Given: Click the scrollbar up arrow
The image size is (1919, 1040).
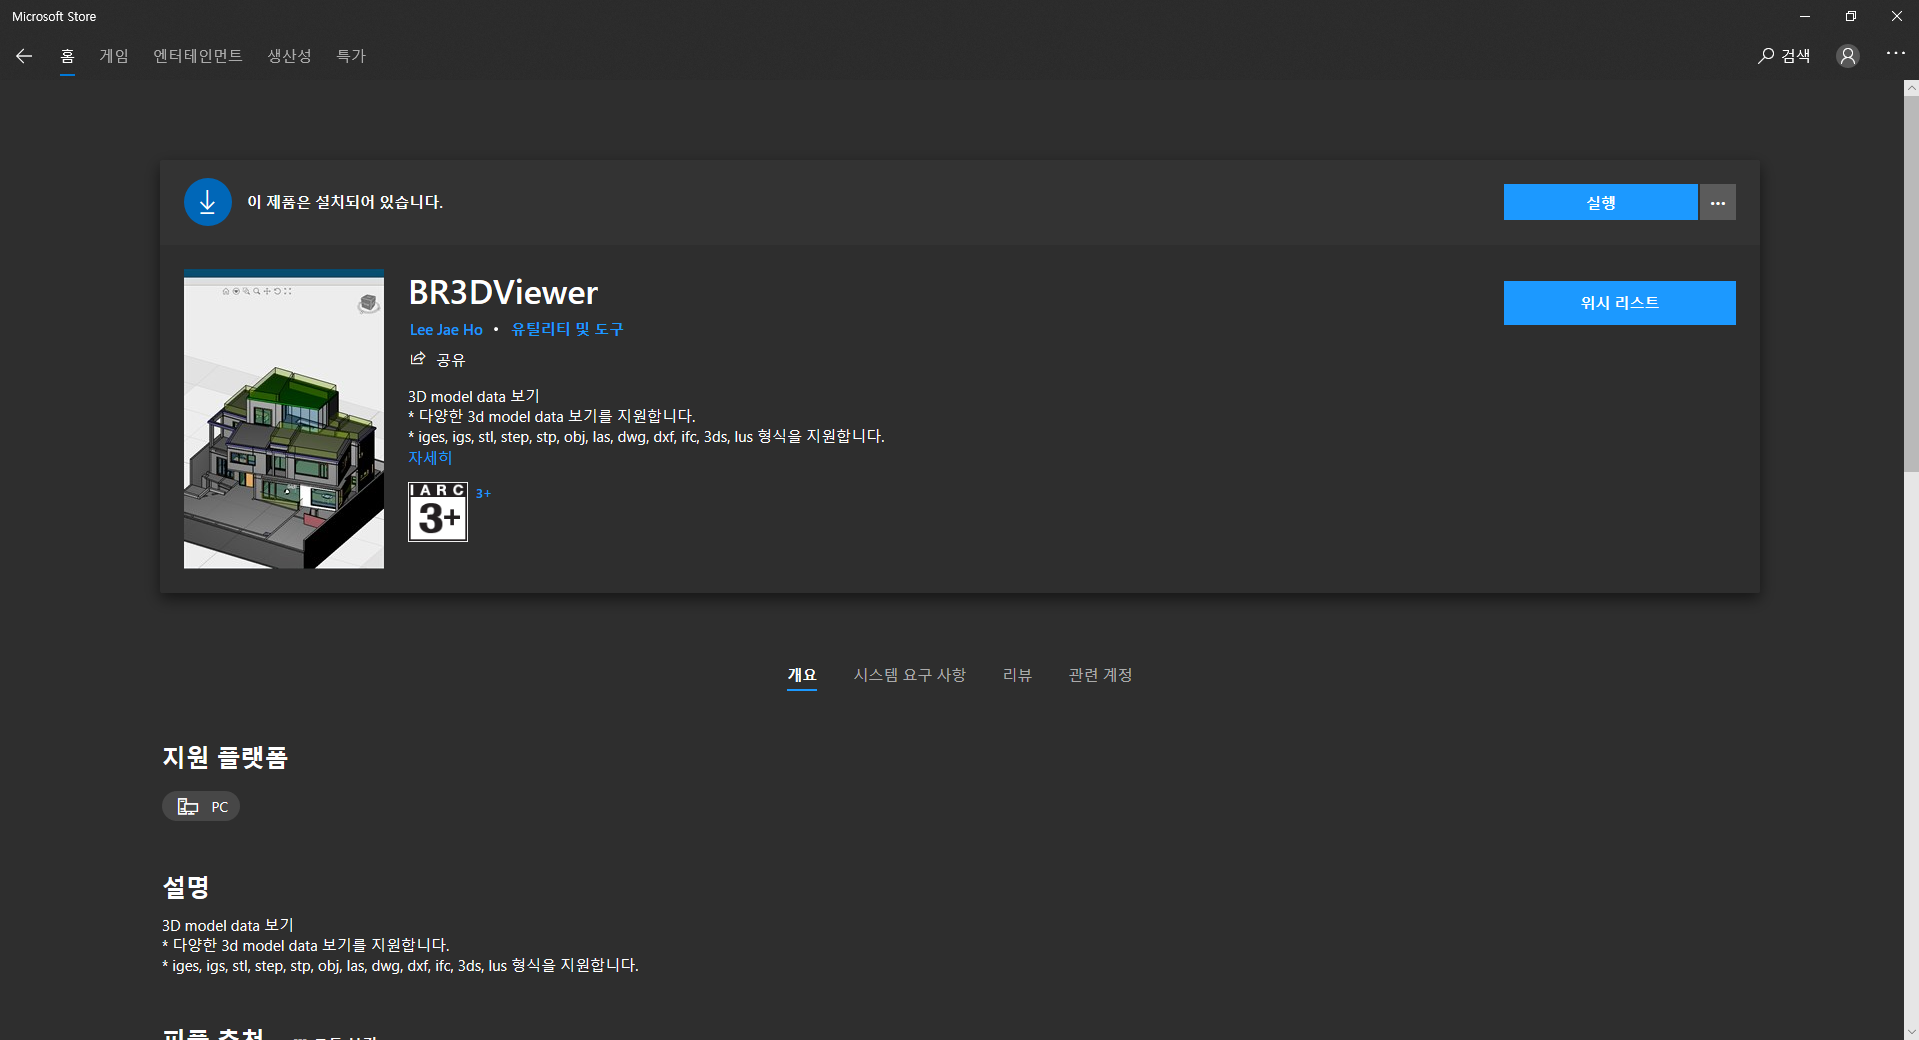Looking at the screenshot, I should tap(1911, 88).
